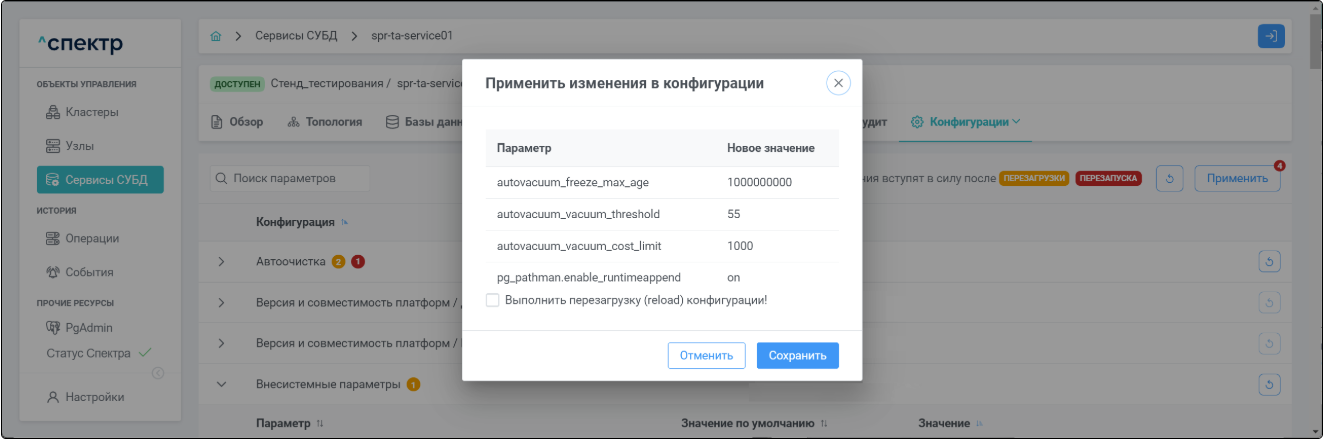The width and height of the screenshot is (1324, 440).
Task: Click the ПЕРЕЗАПУСКА badge
Action: 1109,179
